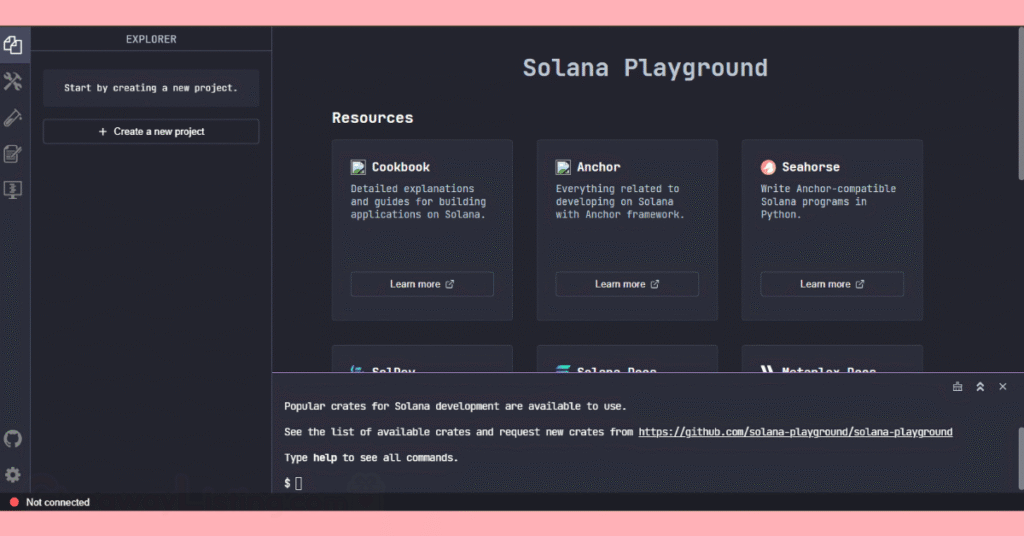Click the Seahorse card description text
The width and height of the screenshot is (1024, 536).
click(x=828, y=202)
